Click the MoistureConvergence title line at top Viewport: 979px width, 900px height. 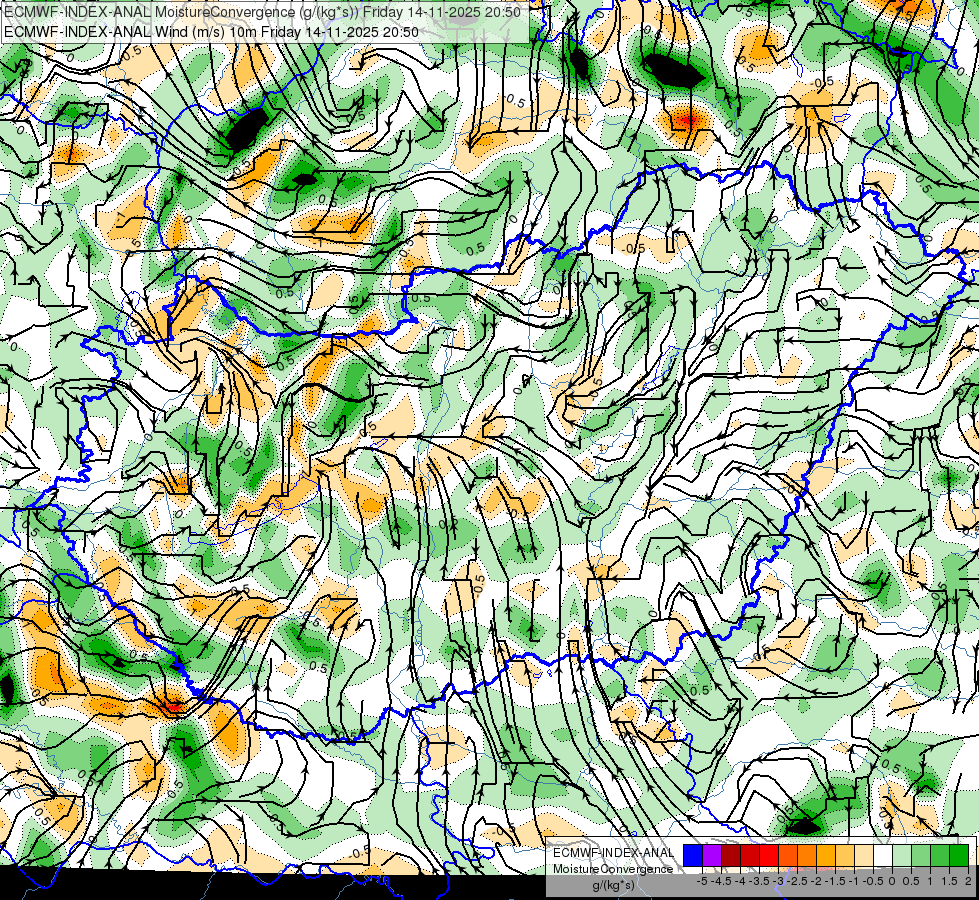pyautogui.click(x=262, y=12)
